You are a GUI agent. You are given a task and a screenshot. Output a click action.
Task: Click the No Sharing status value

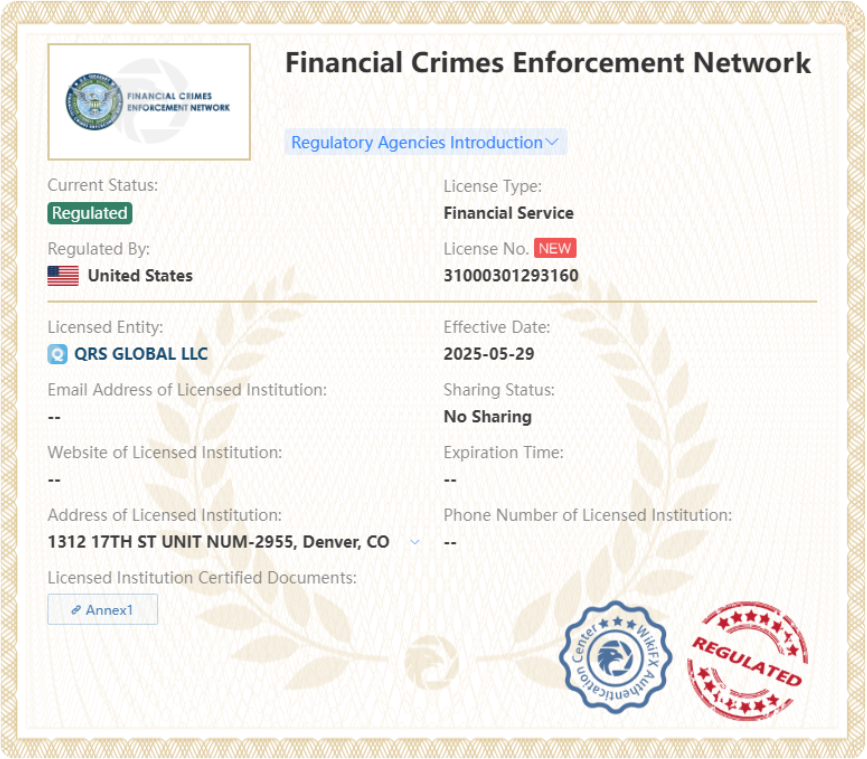click(x=487, y=417)
